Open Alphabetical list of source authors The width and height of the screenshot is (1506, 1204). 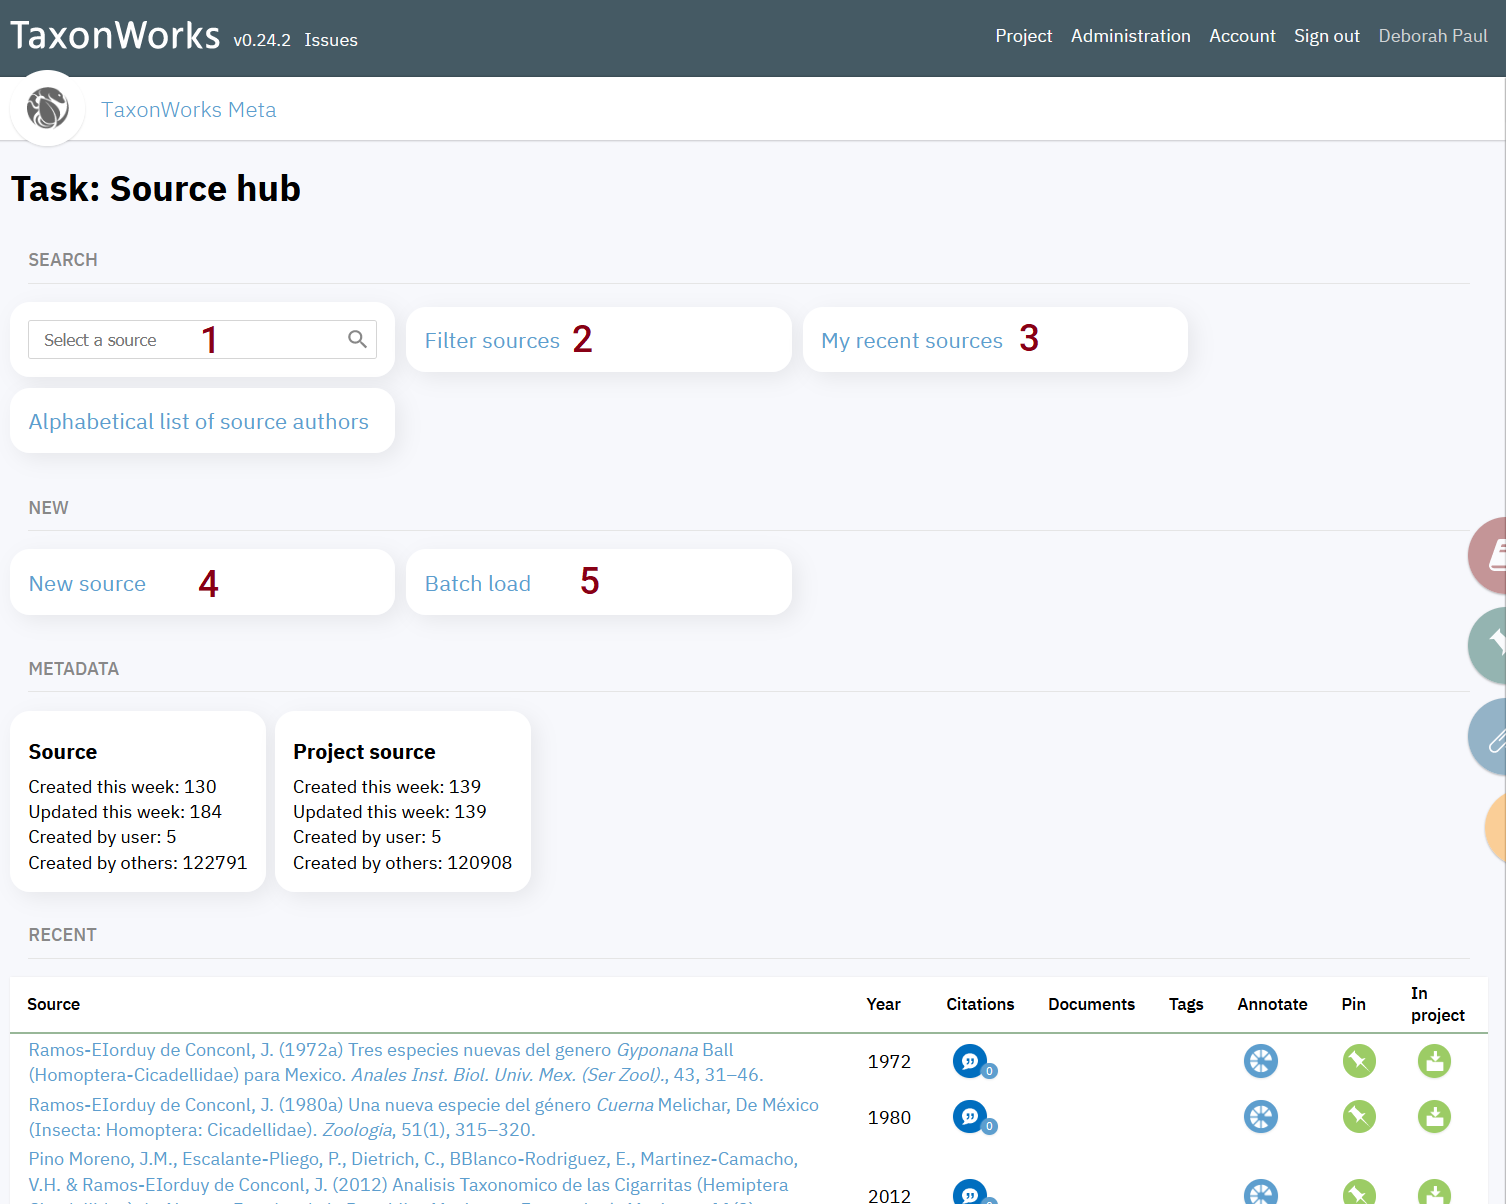(198, 421)
